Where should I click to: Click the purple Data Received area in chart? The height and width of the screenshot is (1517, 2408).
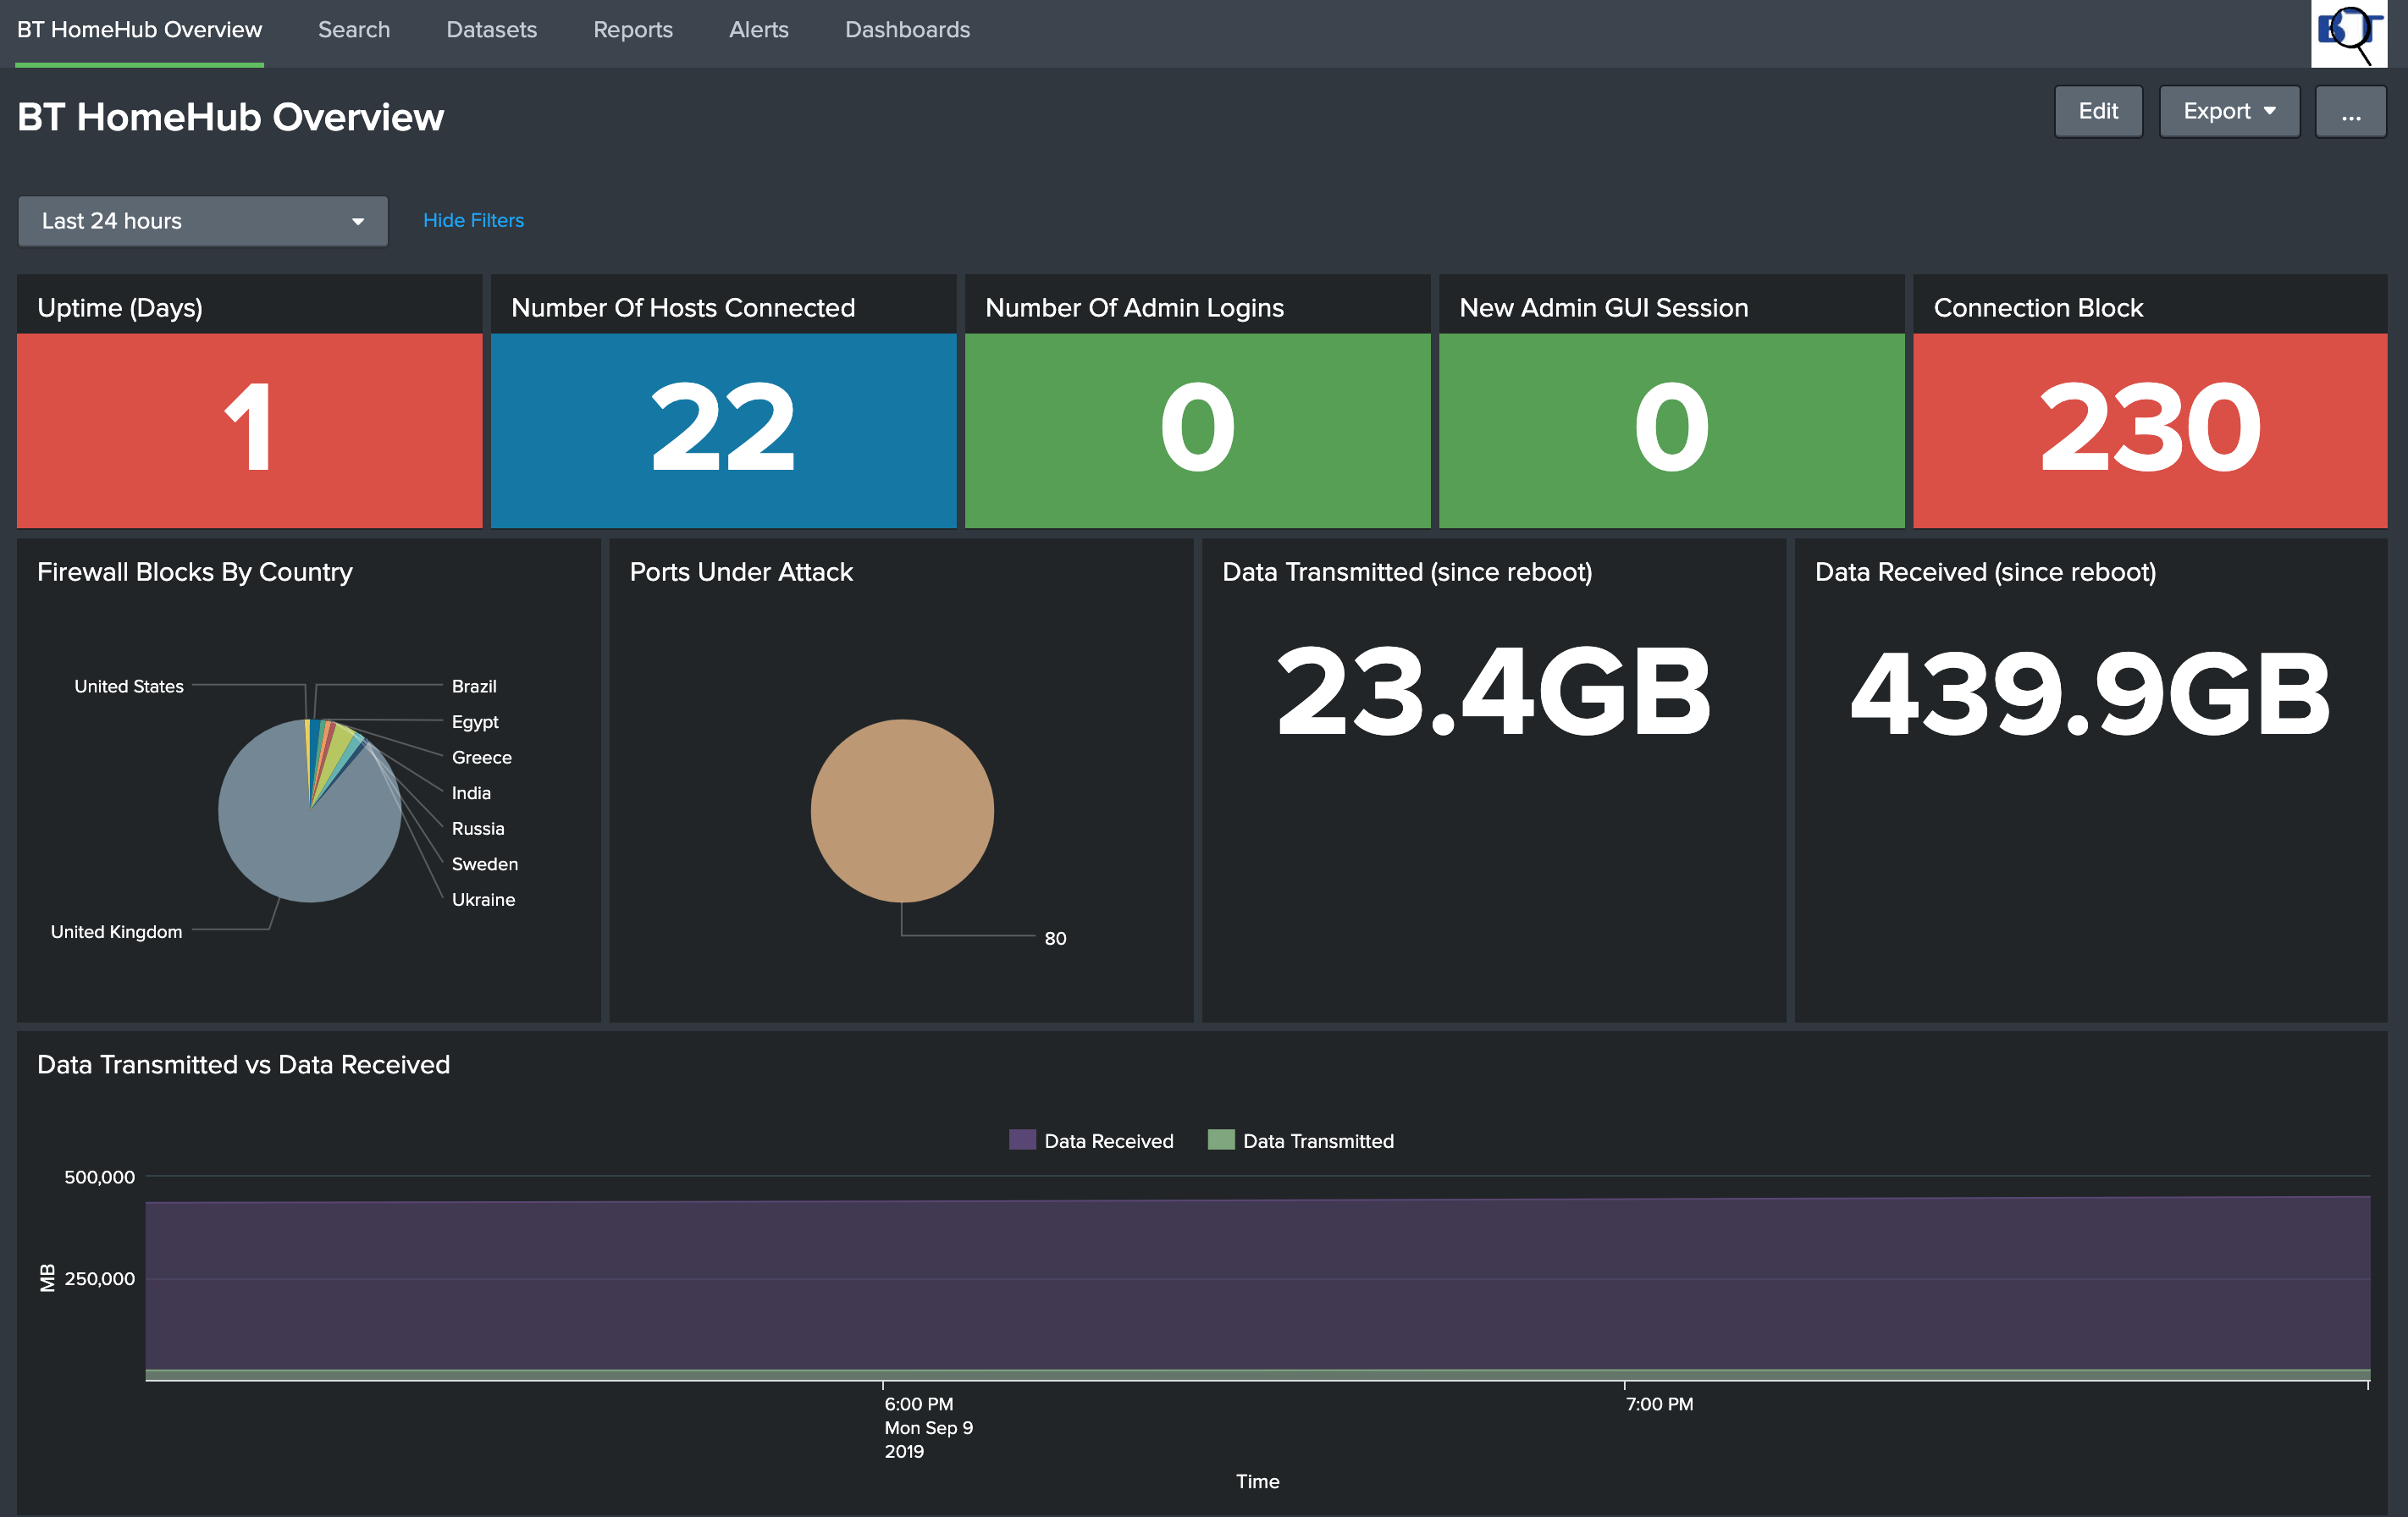(x=1258, y=1285)
